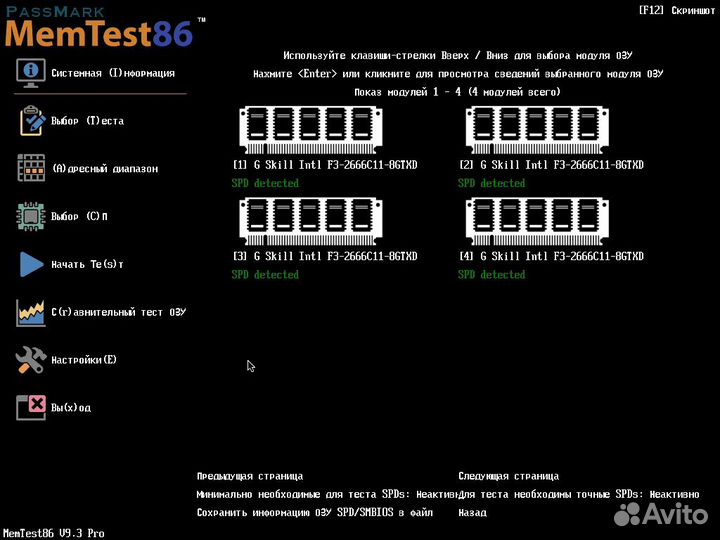Open the 'Выбор (T)еста' menu entry
This screenshot has width=720, height=540.
(87, 121)
